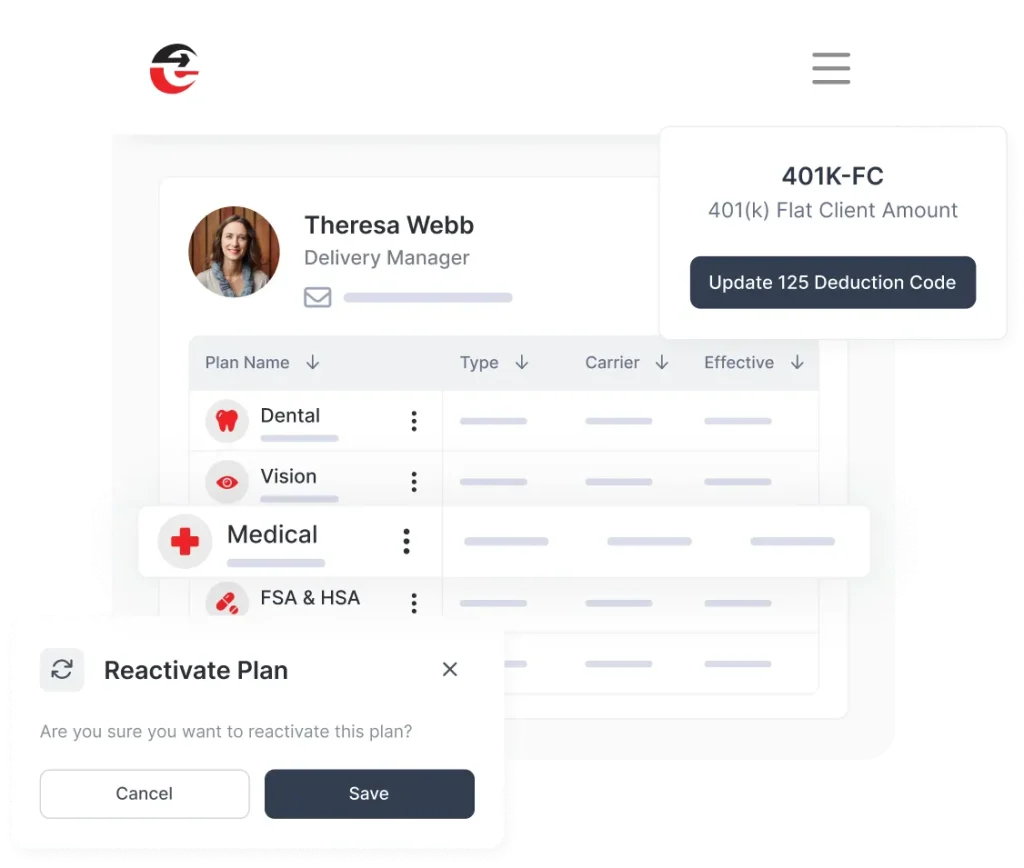
Task: Click Update 125 Deduction Code button
Action: coord(833,282)
